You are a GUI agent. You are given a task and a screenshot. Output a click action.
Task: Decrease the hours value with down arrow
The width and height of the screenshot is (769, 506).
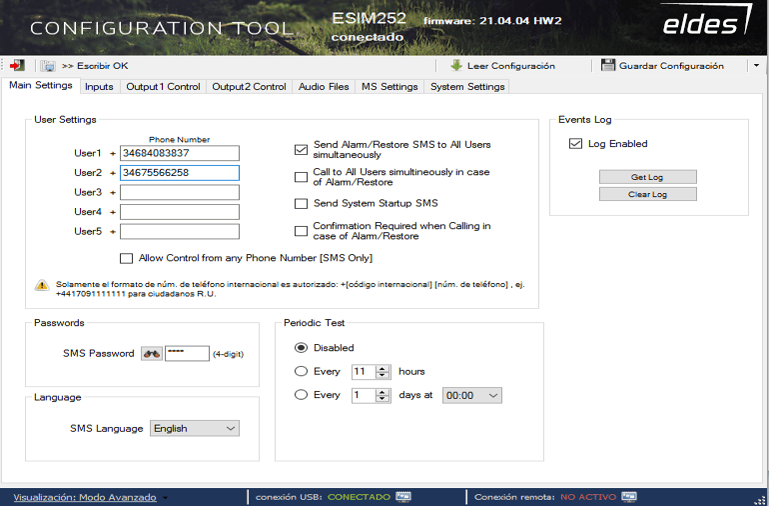383,376
